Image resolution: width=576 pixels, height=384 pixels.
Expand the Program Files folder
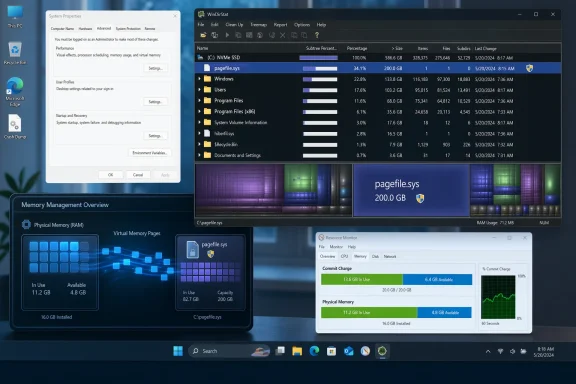(199, 100)
